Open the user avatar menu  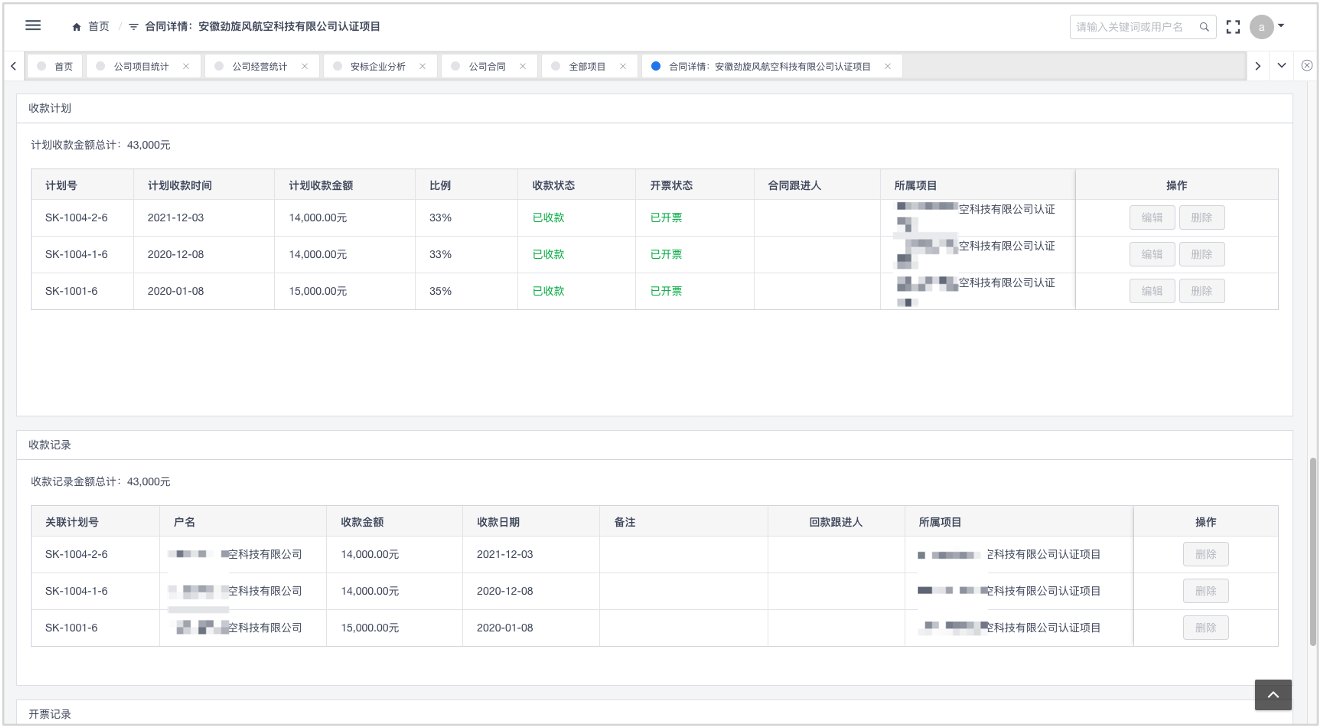point(1261,27)
